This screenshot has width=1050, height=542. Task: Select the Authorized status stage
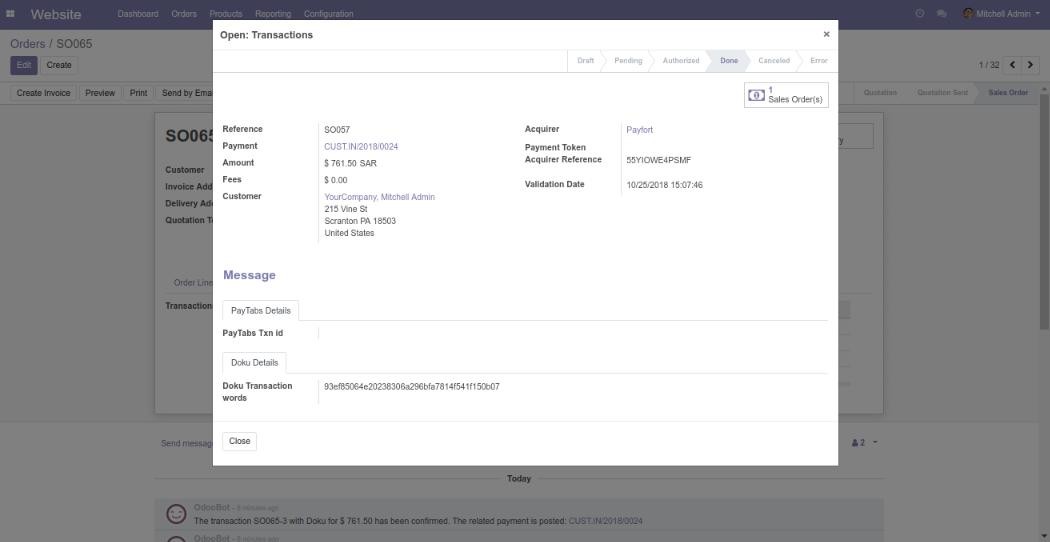[681, 60]
